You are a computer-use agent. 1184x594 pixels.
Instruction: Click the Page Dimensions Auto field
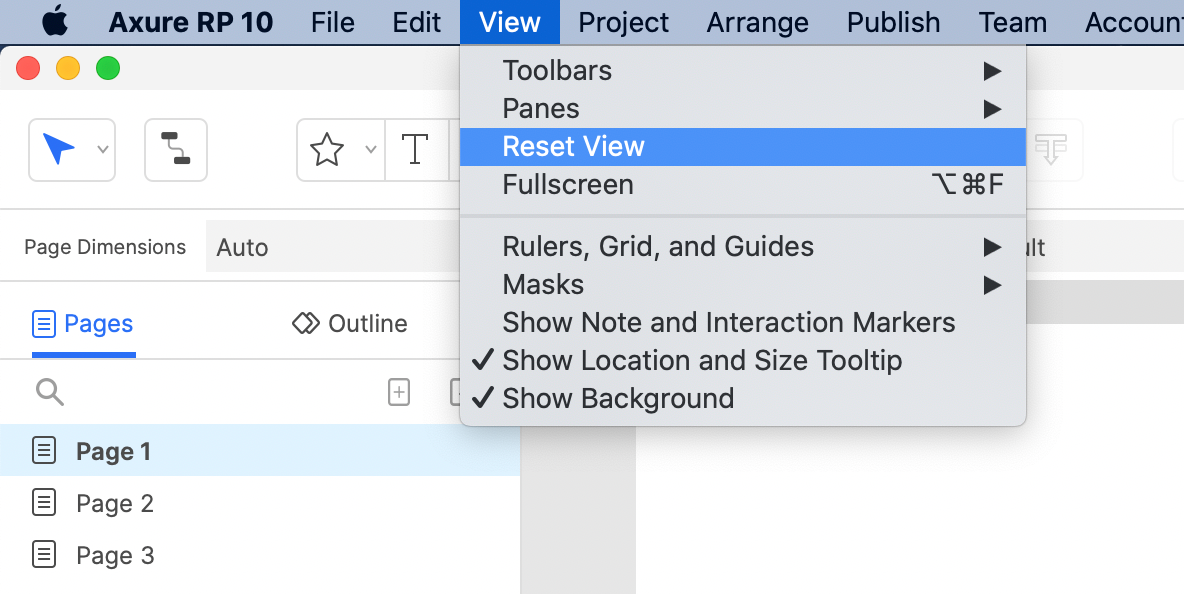[x=330, y=247]
